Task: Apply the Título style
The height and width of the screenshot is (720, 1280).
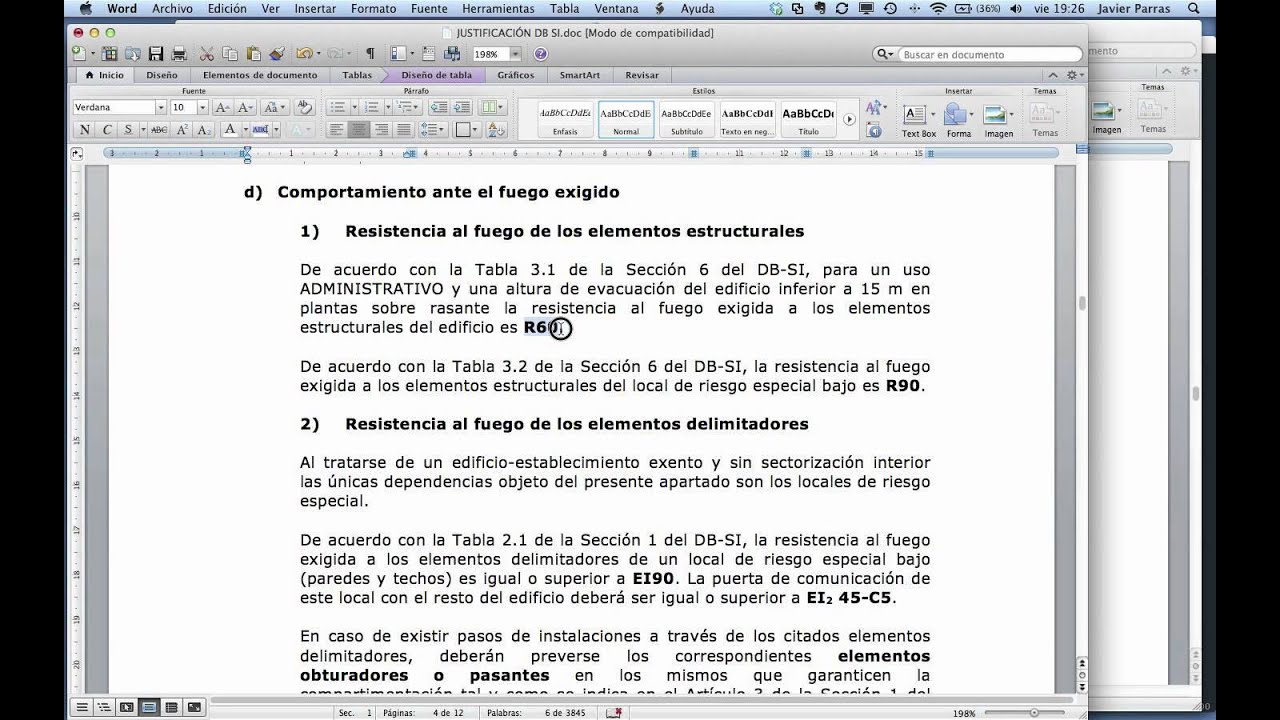Action: [808, 119]
